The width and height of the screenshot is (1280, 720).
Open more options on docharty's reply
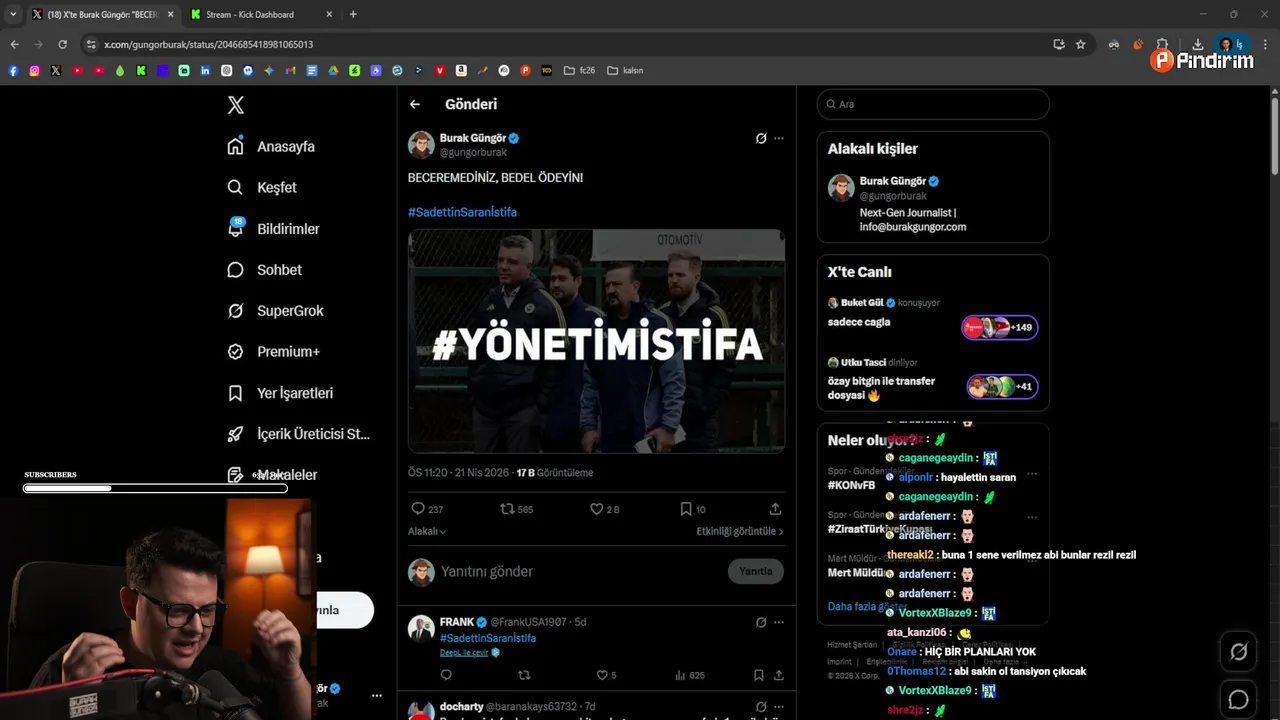pyautogui.click(x=779, y=707)
